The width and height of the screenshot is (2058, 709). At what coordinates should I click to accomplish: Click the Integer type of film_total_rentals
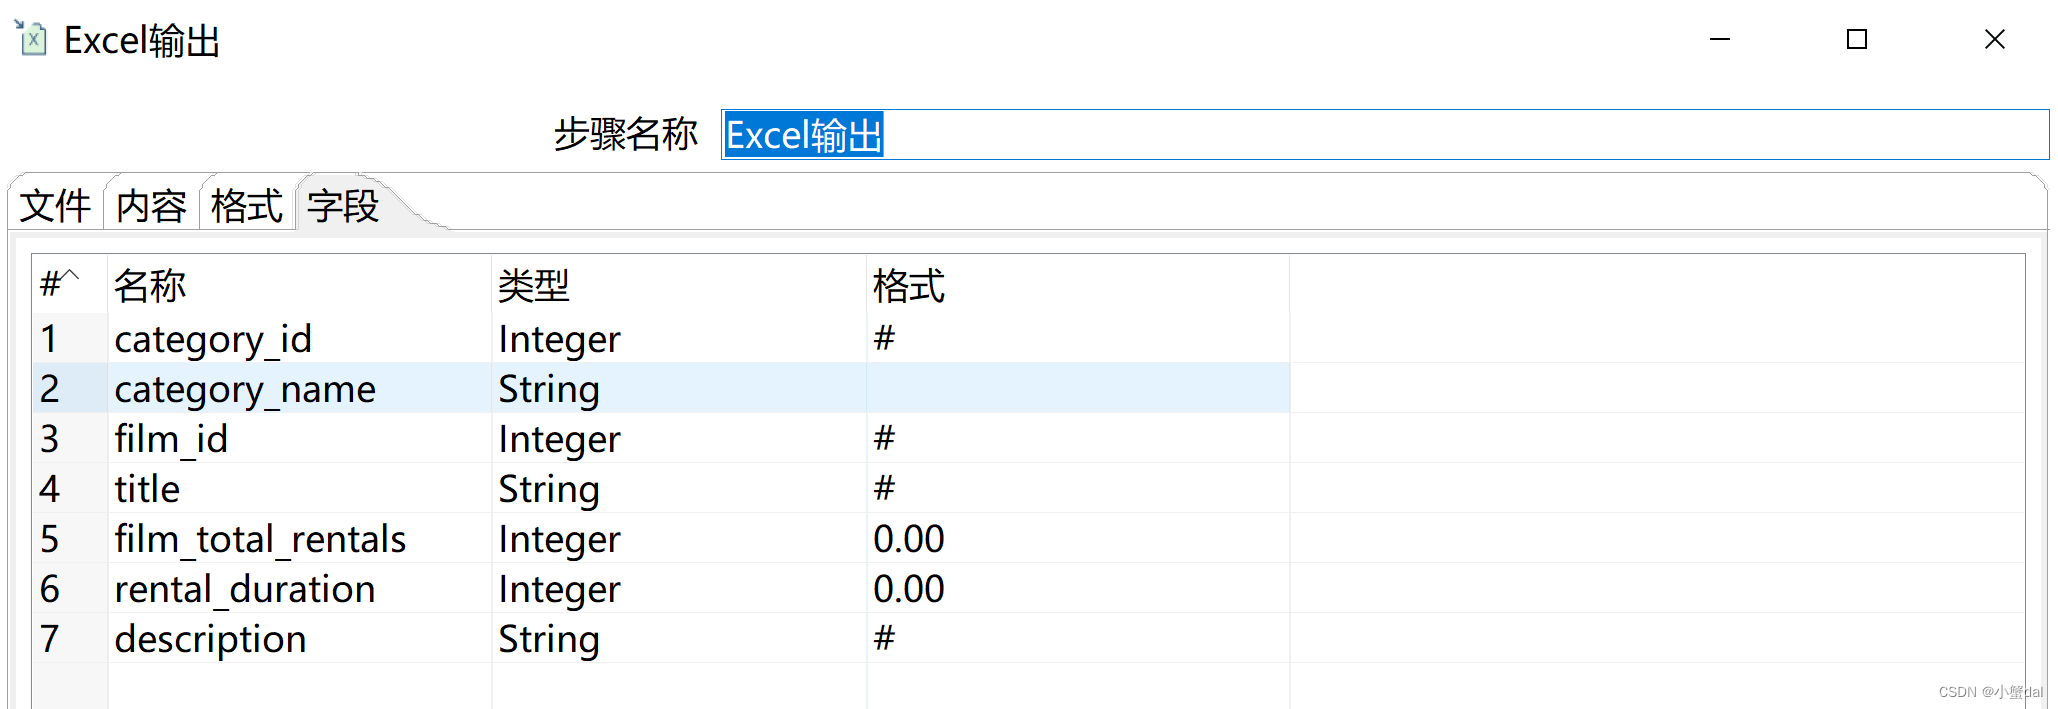679,538
